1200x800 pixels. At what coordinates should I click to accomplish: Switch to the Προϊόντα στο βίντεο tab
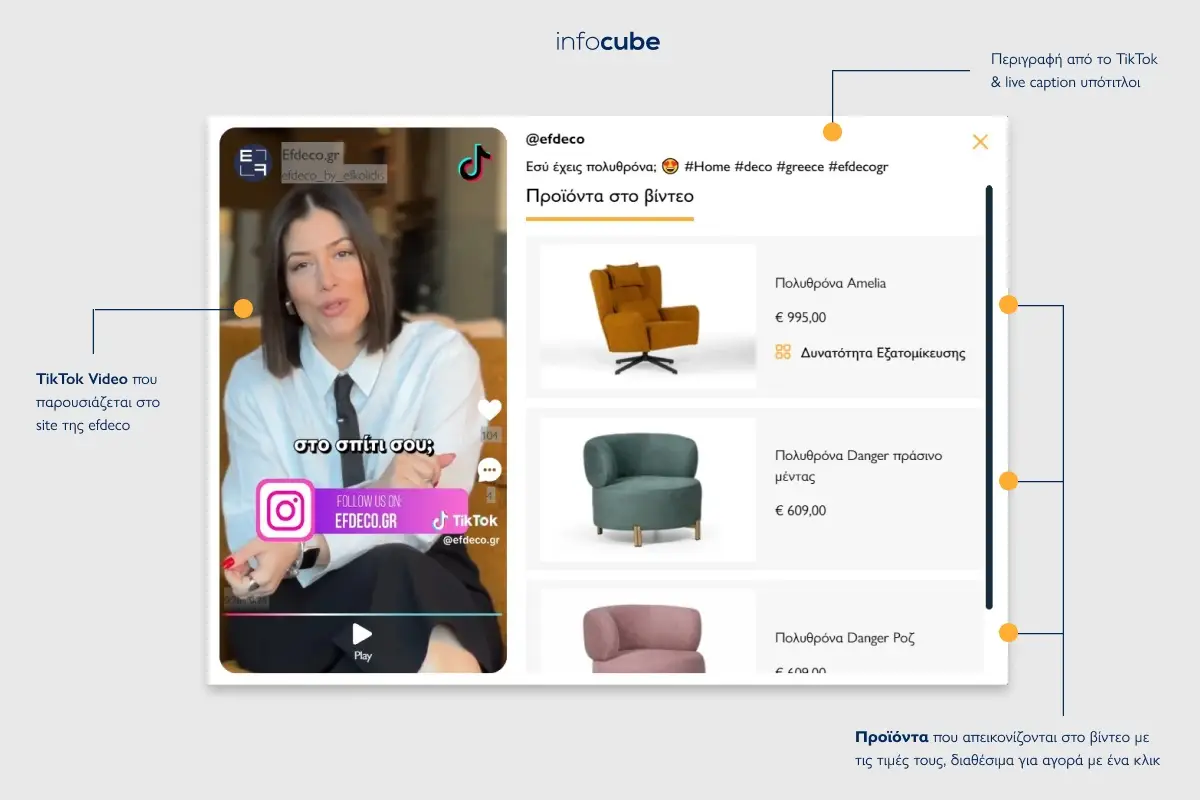[x=609, y=197]
